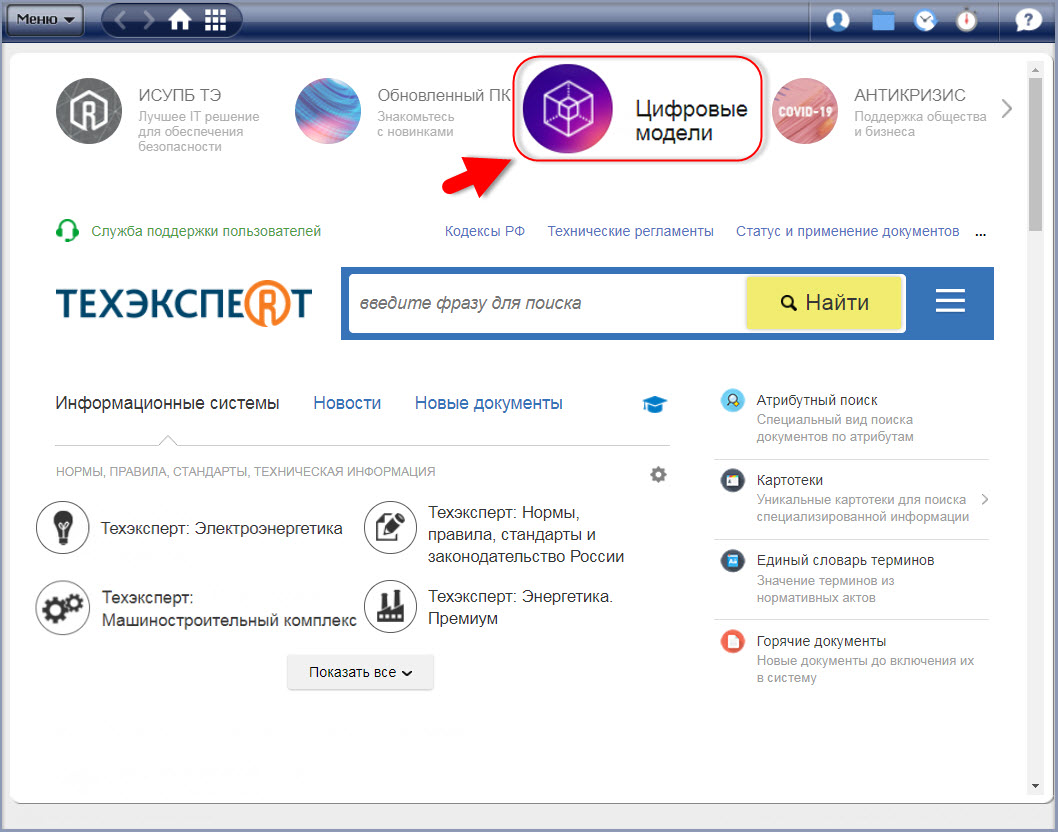
Task: Show next banners with the right chevron
Action: coord(1007,108)
